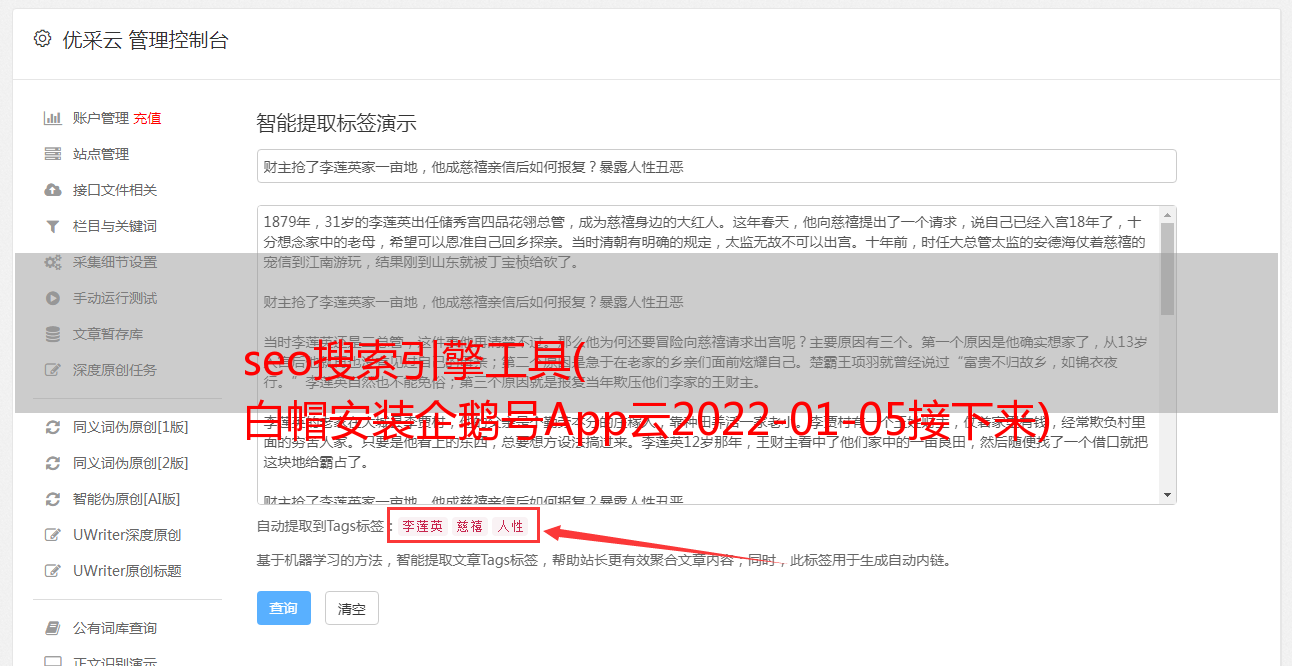Viewport: 1292px width, 666px height.
Task: Click the blue 查询 button
Action: pos(284,608)
